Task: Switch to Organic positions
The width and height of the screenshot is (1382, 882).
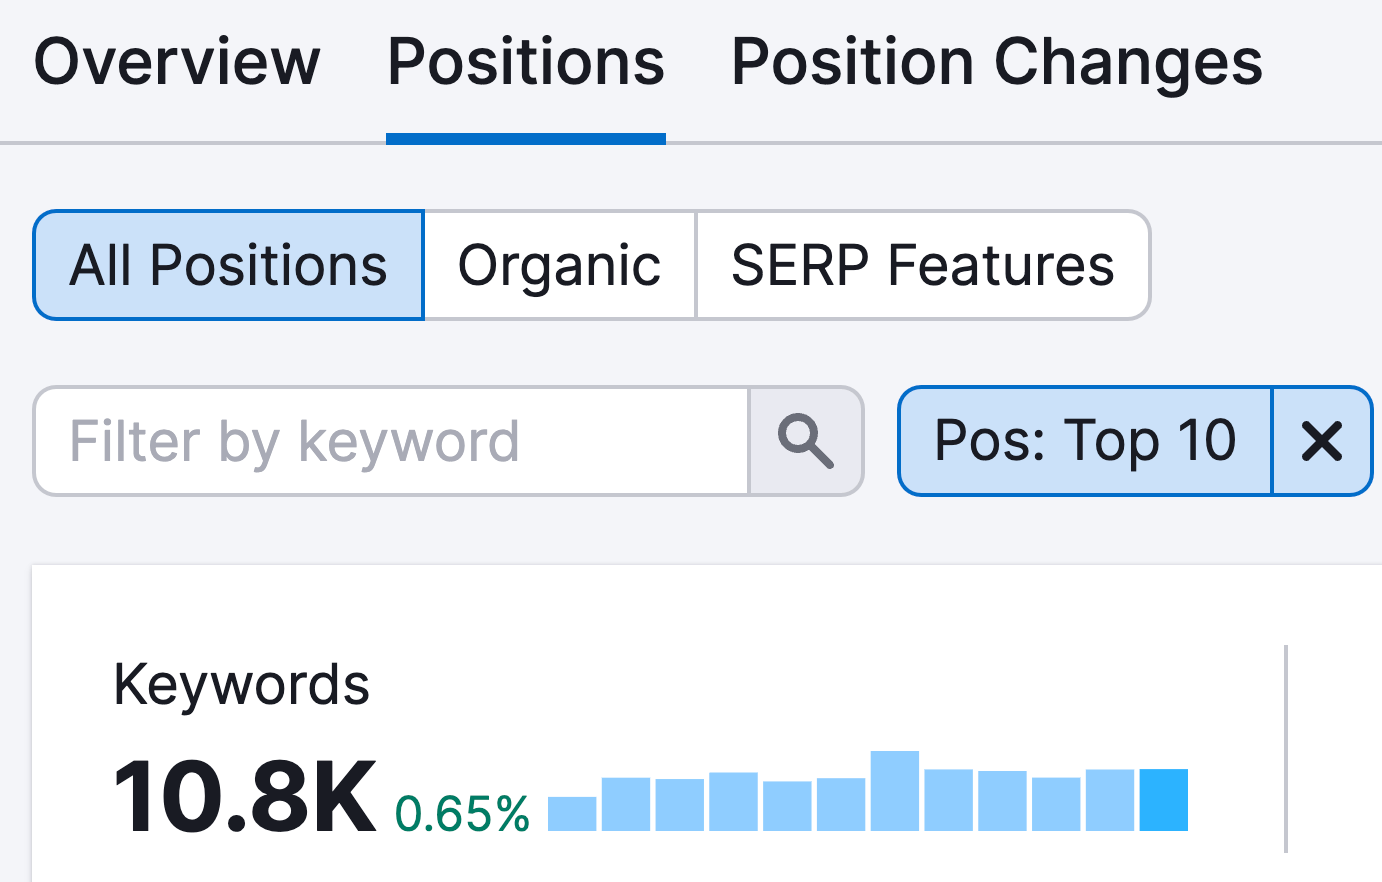Action: 559,266
